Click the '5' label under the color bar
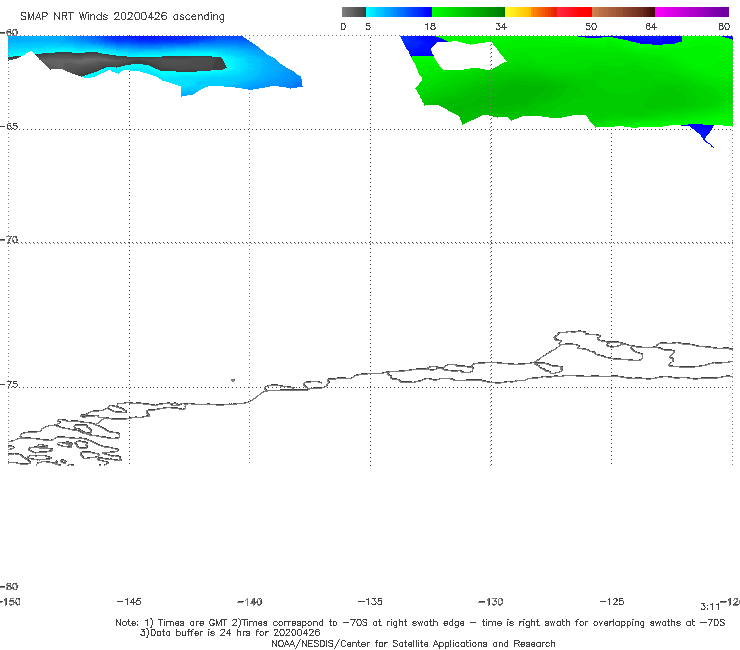Image resolution: width=740 pixels, height=650 pixels. point(368,27)
